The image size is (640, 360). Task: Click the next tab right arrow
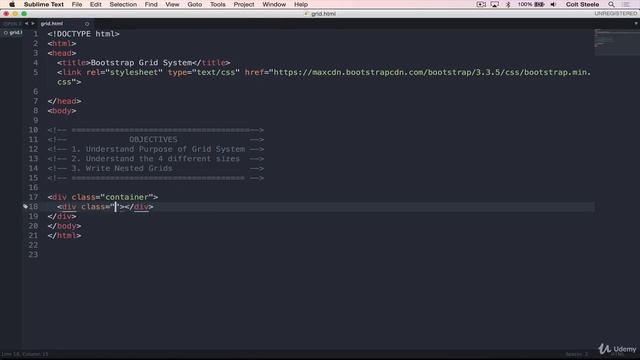[33, 24]
